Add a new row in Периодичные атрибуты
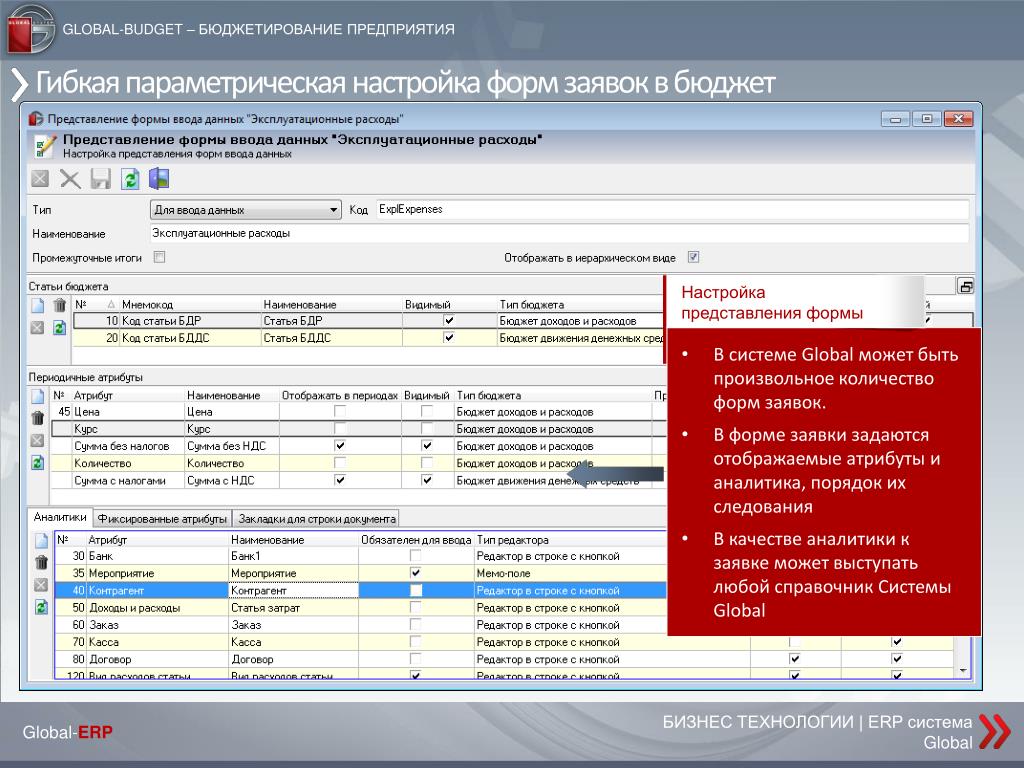 click(38, 396)
